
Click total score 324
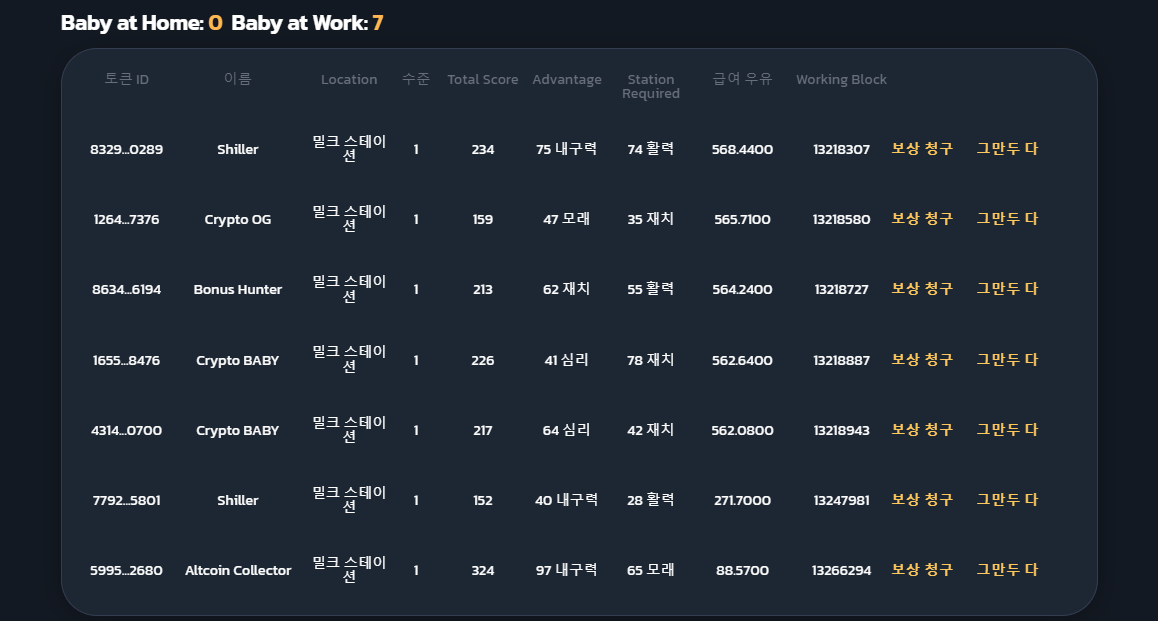click(482, 571)
